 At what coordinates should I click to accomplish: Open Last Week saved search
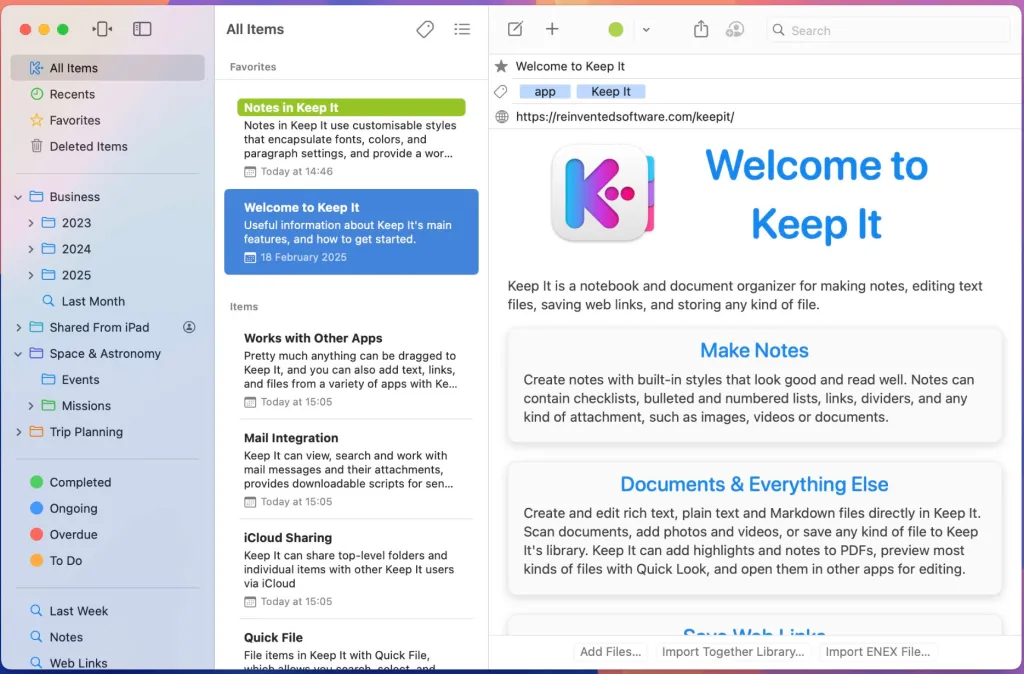point(108,611)
